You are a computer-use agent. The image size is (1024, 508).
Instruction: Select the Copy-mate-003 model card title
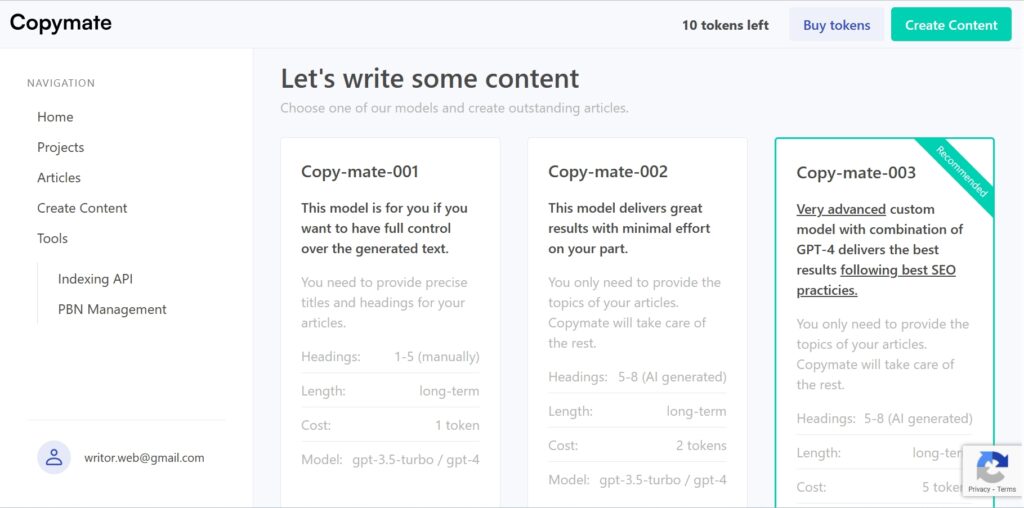(x=856, y=173)
